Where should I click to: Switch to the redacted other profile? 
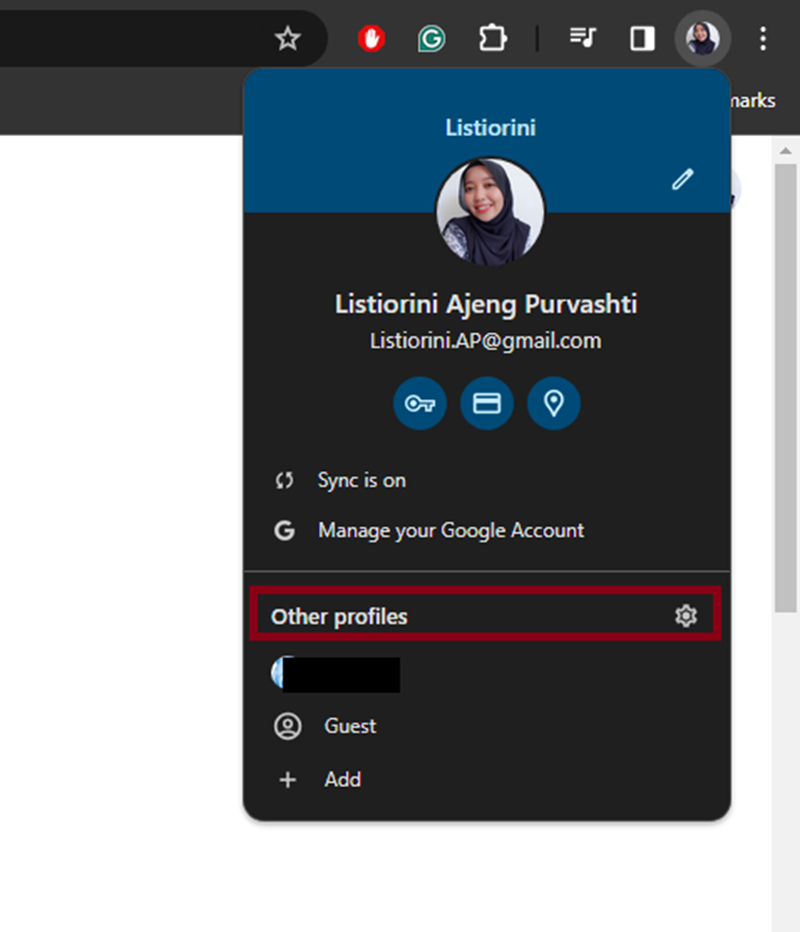pos(338,675)
